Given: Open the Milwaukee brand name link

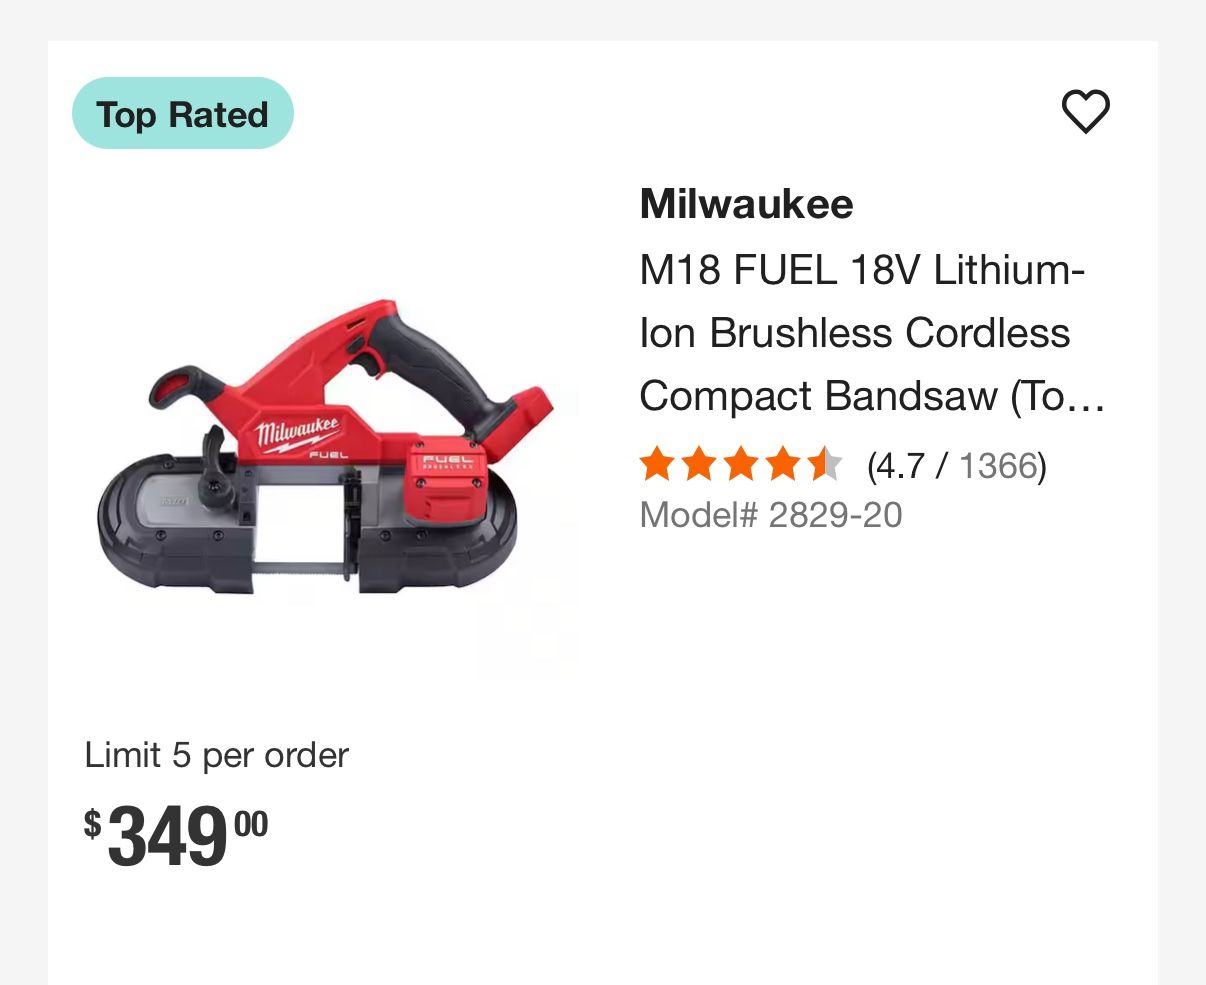Looking at the screenshot, I should [746, 204].
